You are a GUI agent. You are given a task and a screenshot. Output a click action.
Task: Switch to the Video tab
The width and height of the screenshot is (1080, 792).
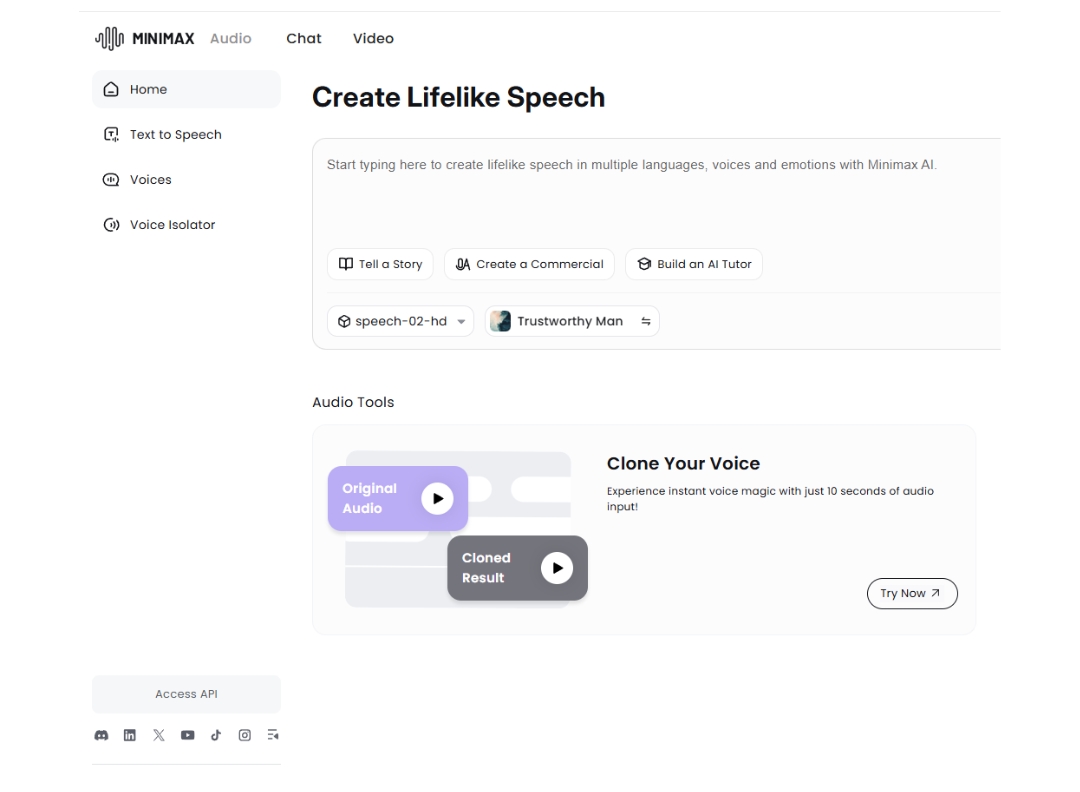point(373,39)
